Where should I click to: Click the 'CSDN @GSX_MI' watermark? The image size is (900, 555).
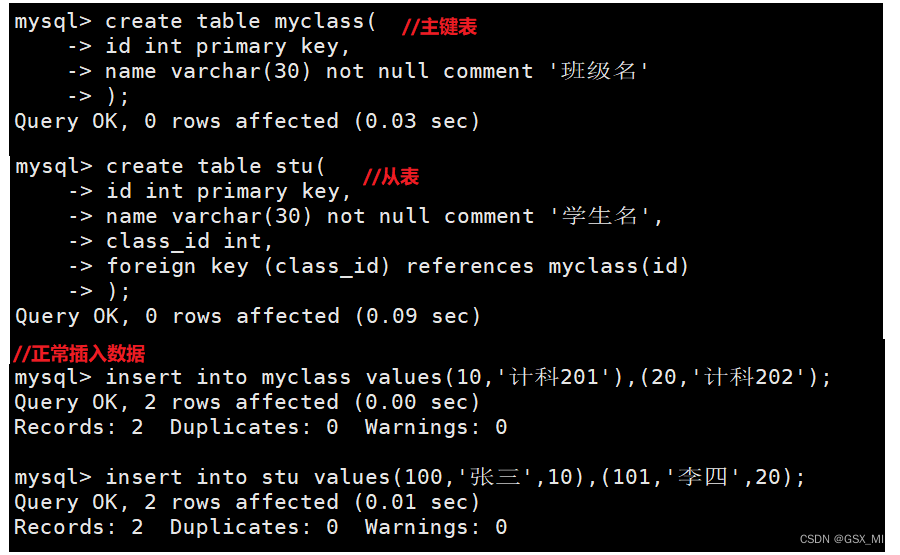tap(841, 539)
